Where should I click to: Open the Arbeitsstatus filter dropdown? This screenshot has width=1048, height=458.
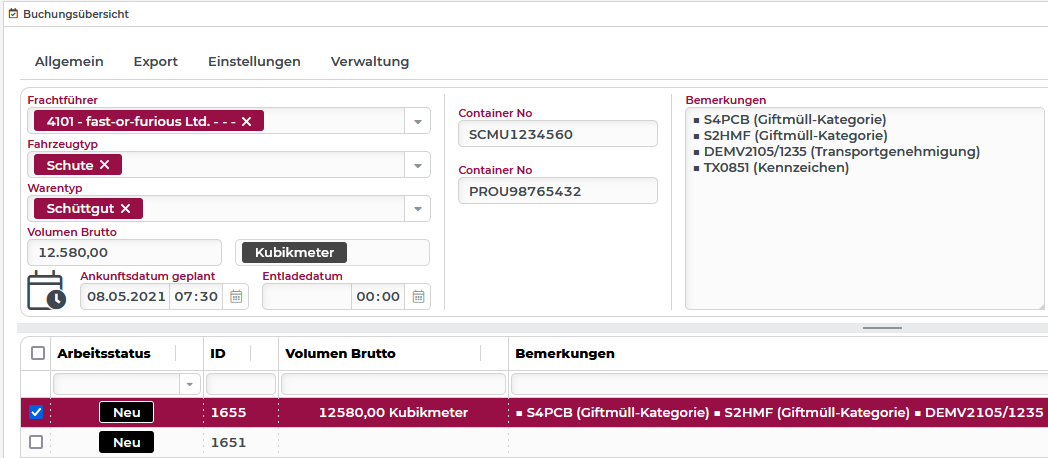(x=189, y=384)
